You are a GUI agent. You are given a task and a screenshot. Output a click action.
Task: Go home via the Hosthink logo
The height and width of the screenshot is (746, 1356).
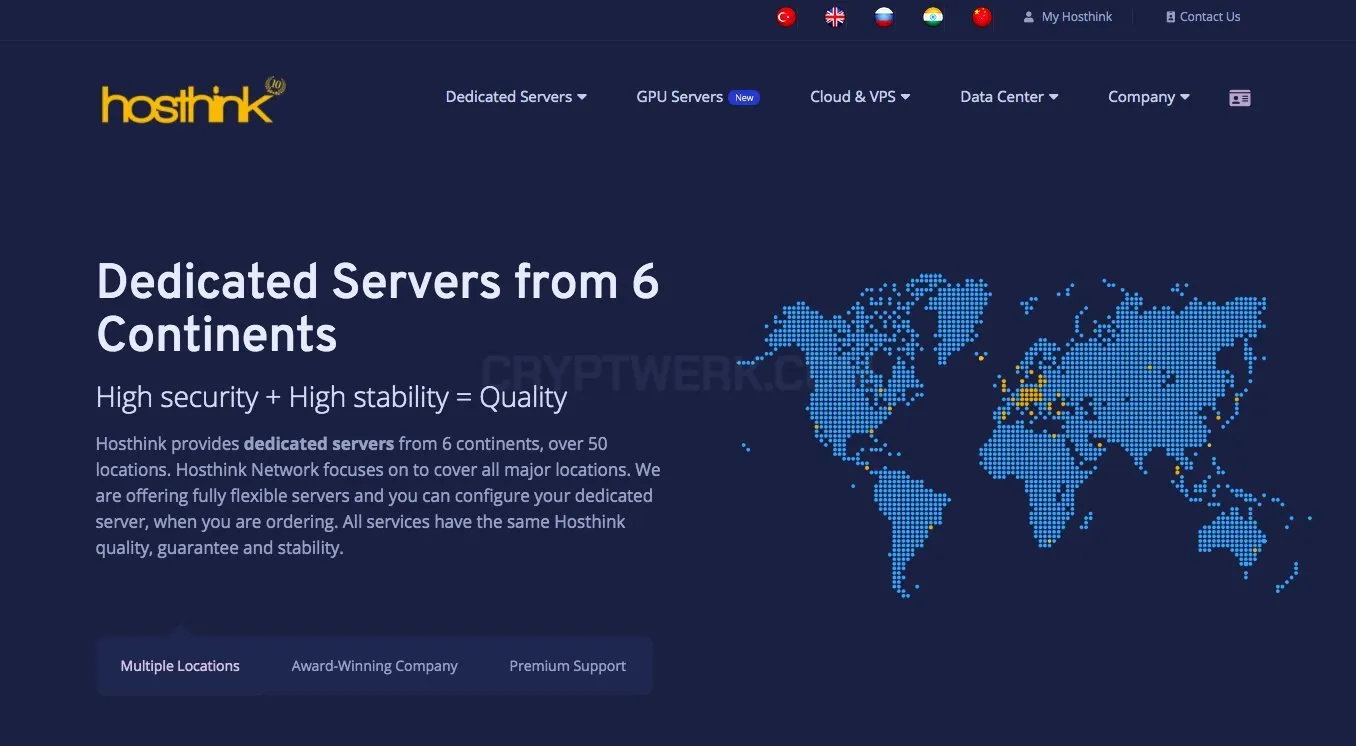[x=193, y=101]
